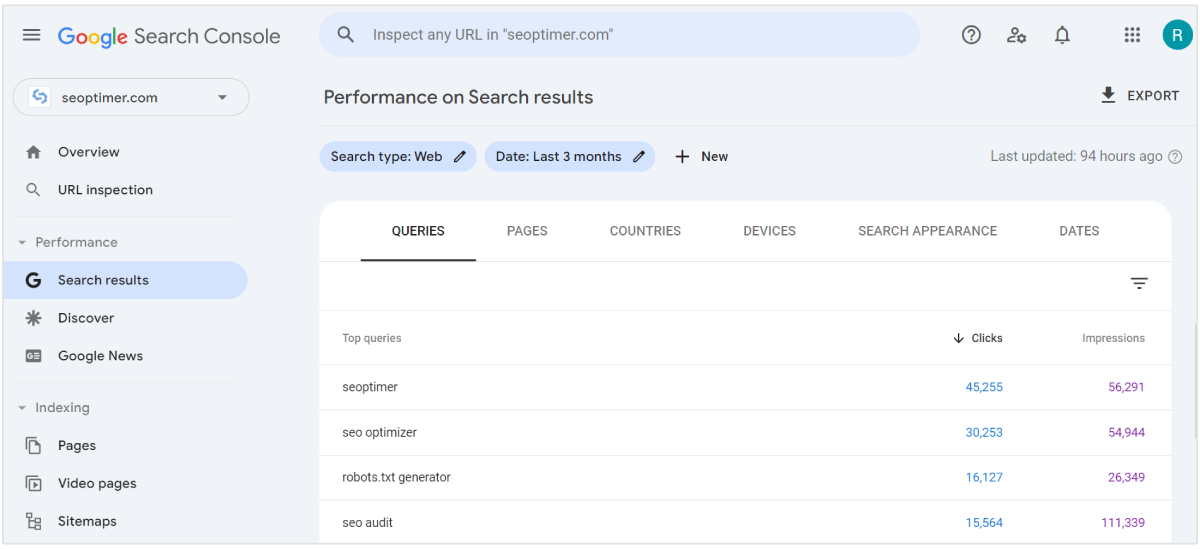1200x549 pixels.
Task: Sort the table by Clicks column
Action: click(978, 338)
